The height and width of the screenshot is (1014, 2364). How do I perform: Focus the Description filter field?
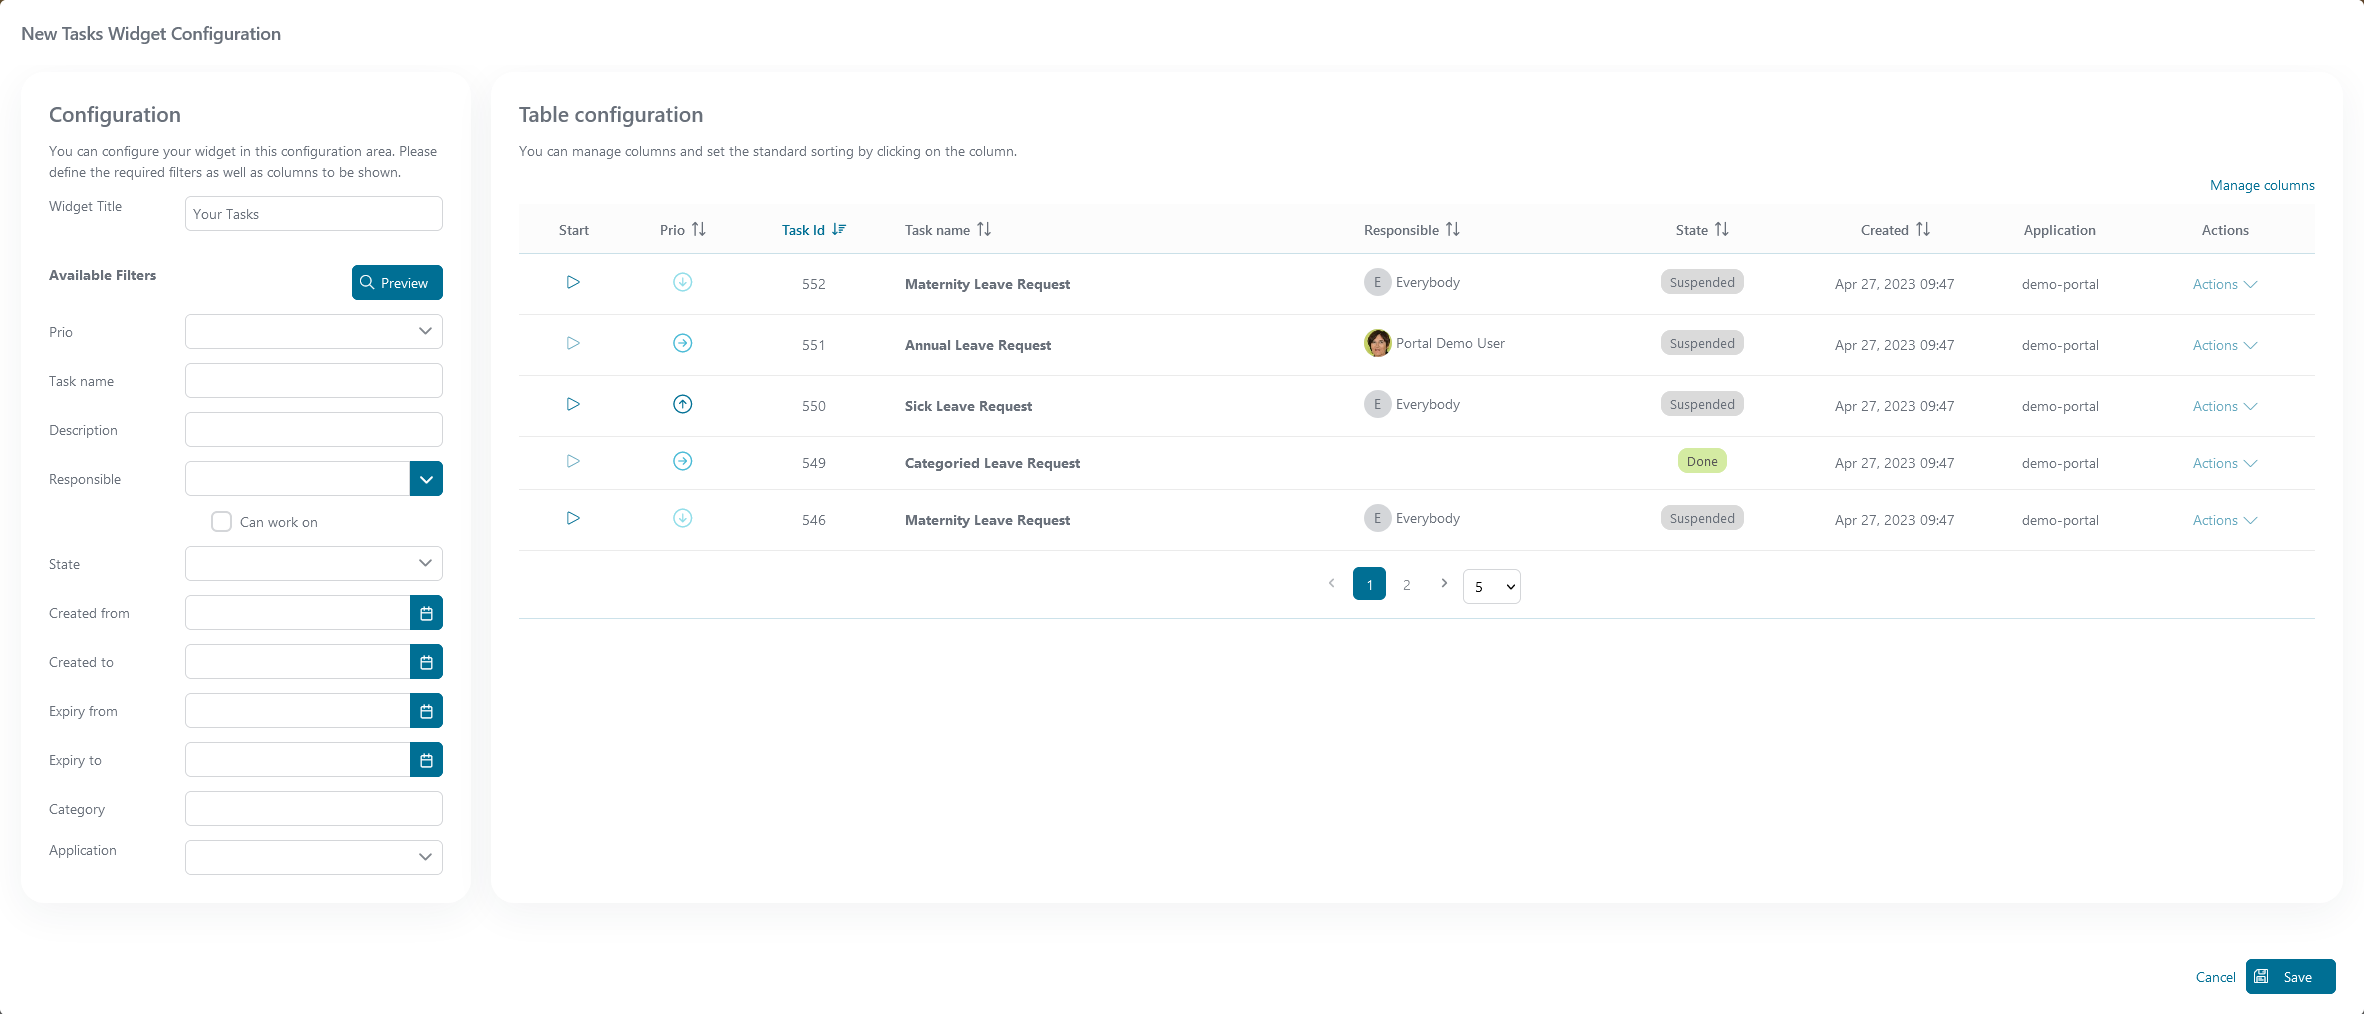tap(314, 430)
